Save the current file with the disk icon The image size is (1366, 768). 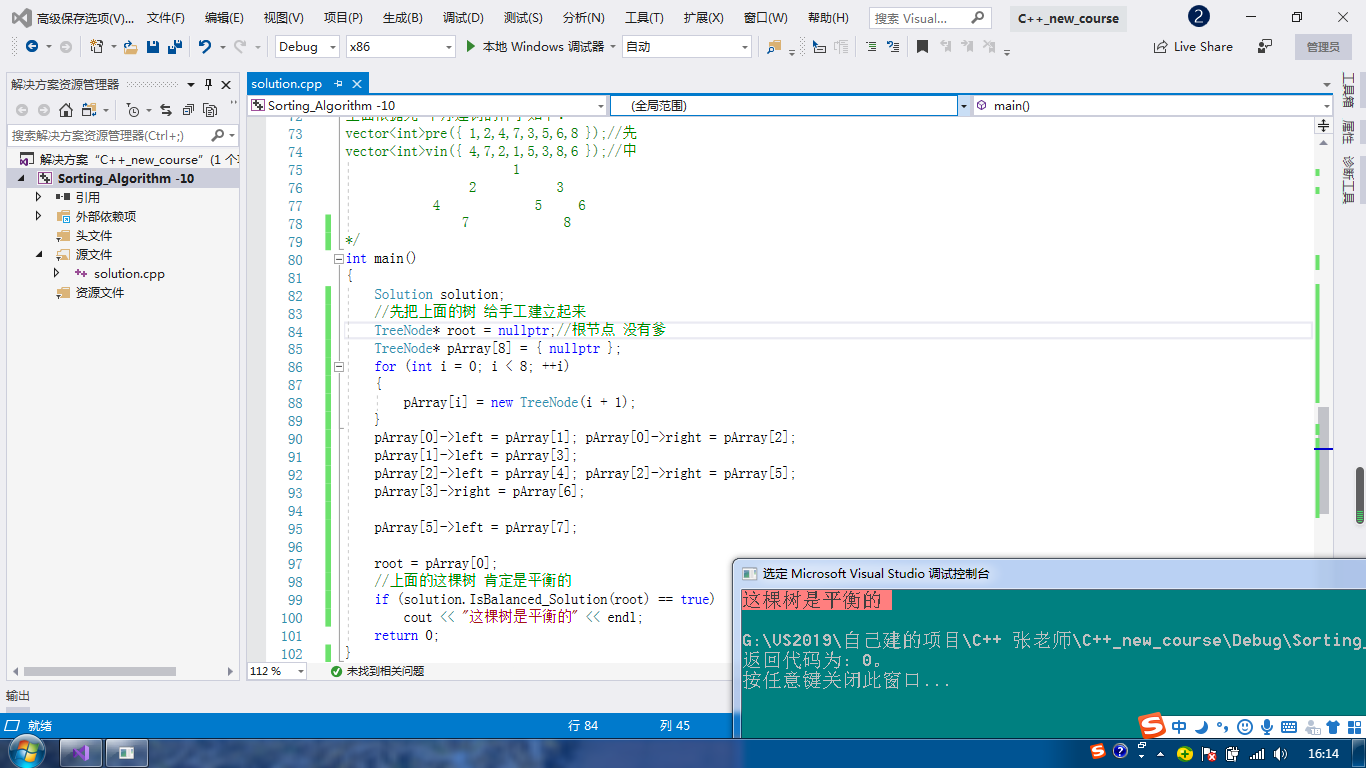tap(153, 46)
